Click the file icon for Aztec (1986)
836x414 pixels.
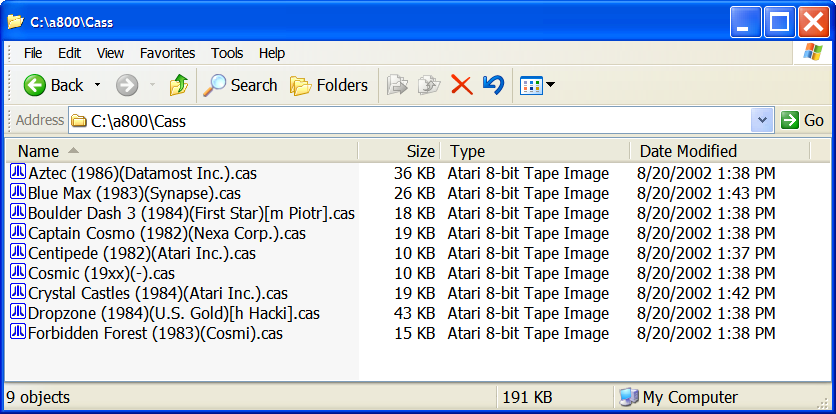[x=17, y=173]
